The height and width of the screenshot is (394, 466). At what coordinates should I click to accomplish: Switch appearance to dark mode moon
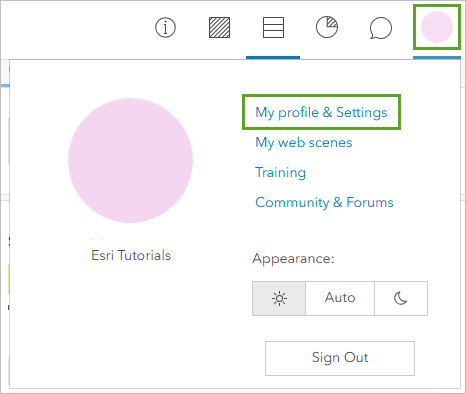(x=401, y=298)
